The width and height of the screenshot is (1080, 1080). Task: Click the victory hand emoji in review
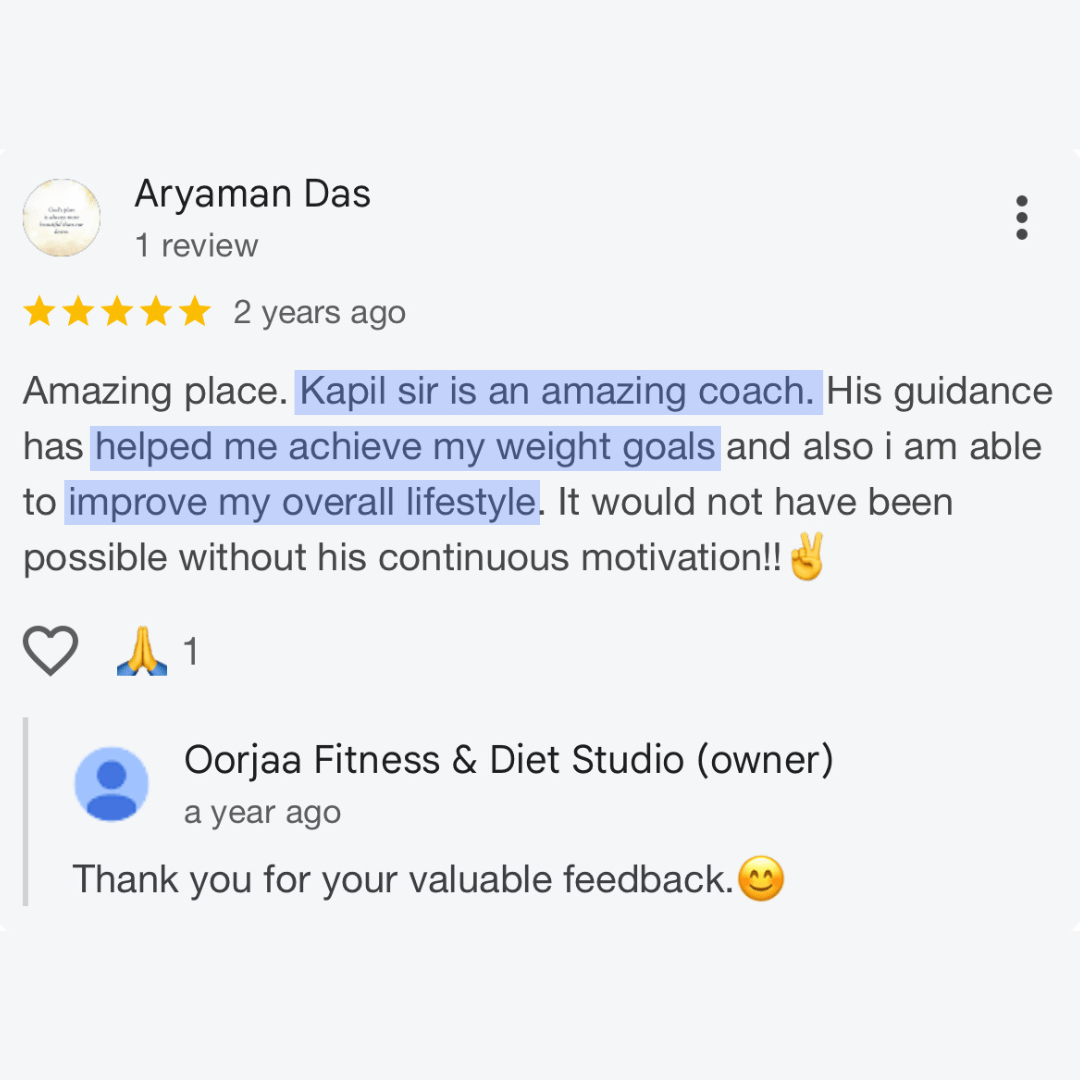806,557
